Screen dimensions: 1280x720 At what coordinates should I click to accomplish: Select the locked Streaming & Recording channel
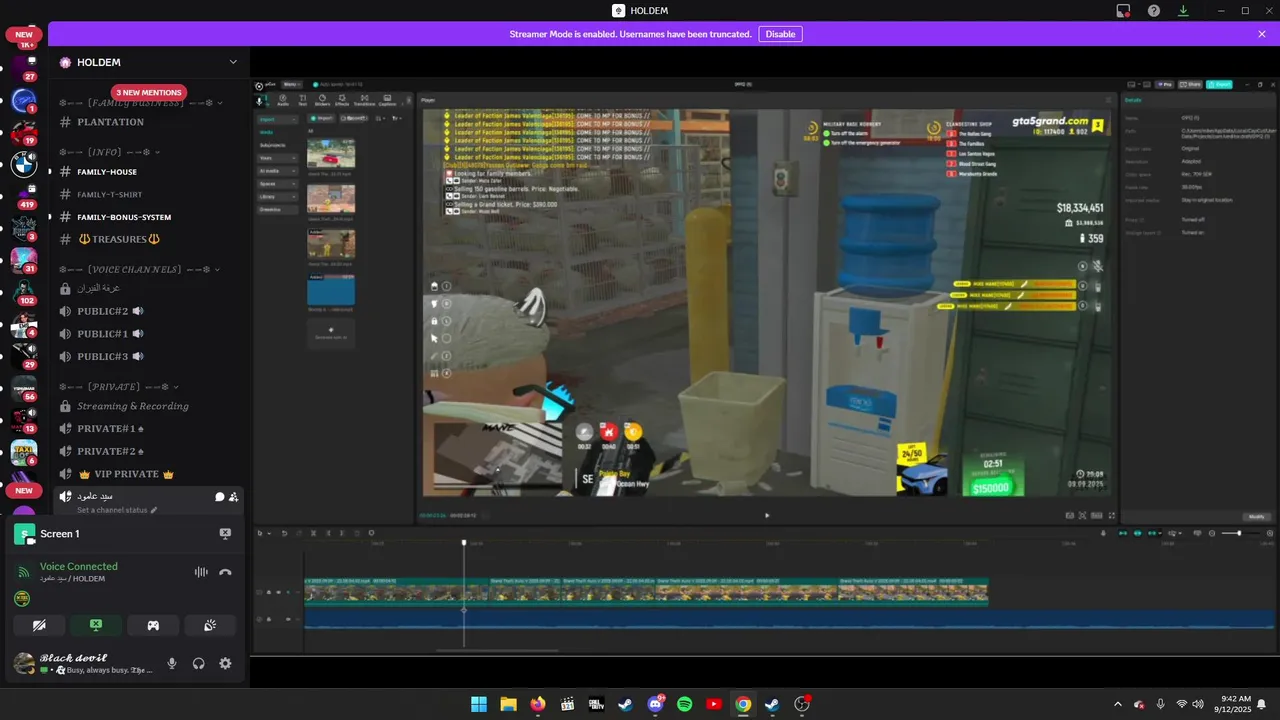click(x=146, y=406)
